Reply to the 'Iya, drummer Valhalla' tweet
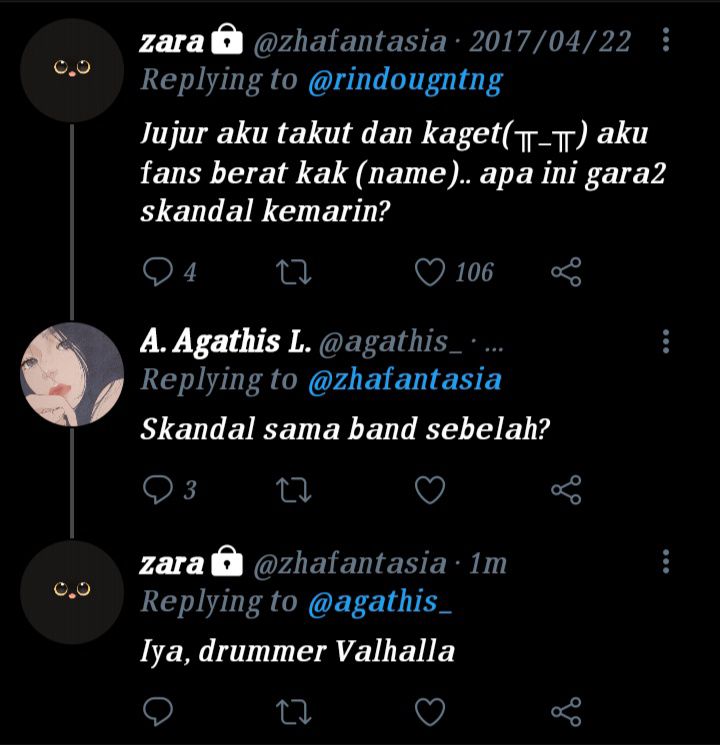 click(x=158, y=711)
